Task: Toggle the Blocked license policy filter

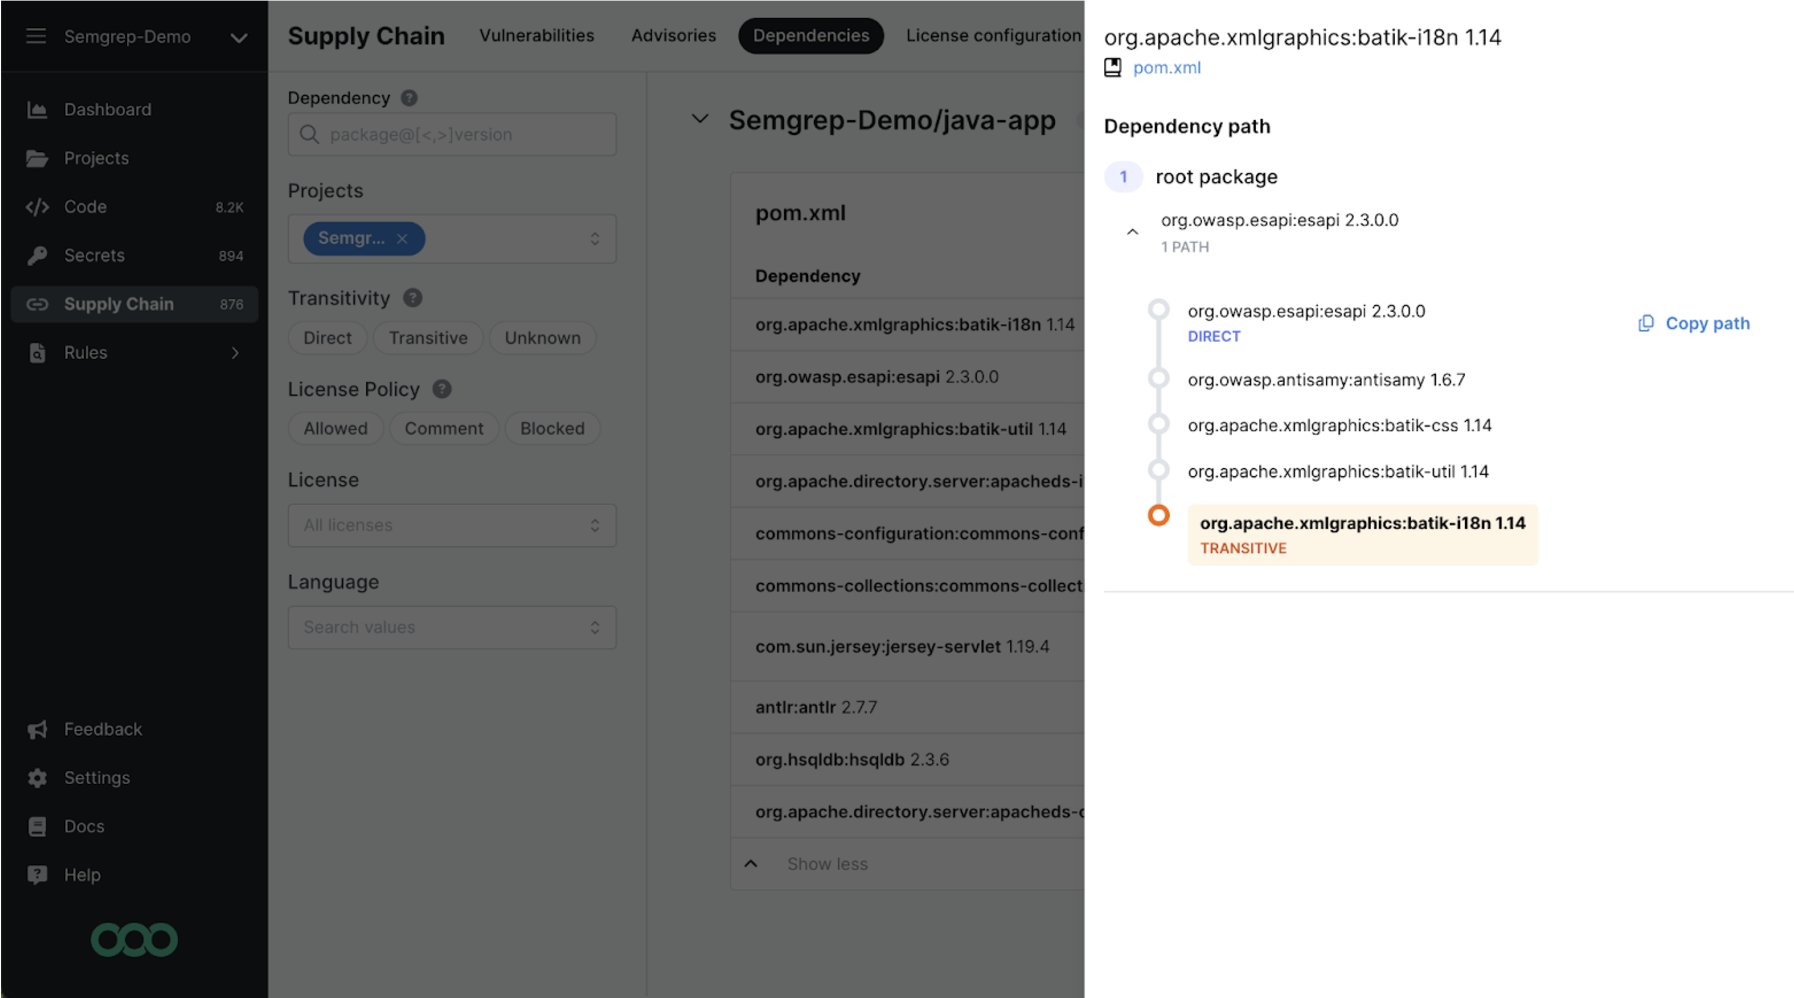Action: 552,429
